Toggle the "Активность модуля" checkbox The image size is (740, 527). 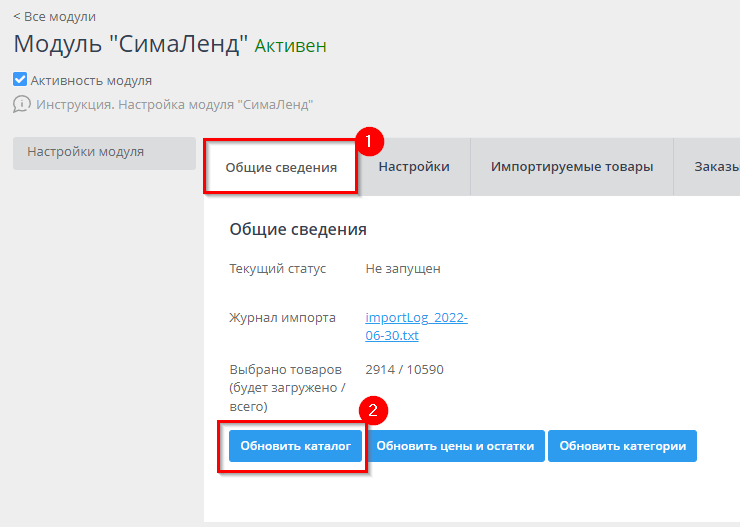click(20, 80)
